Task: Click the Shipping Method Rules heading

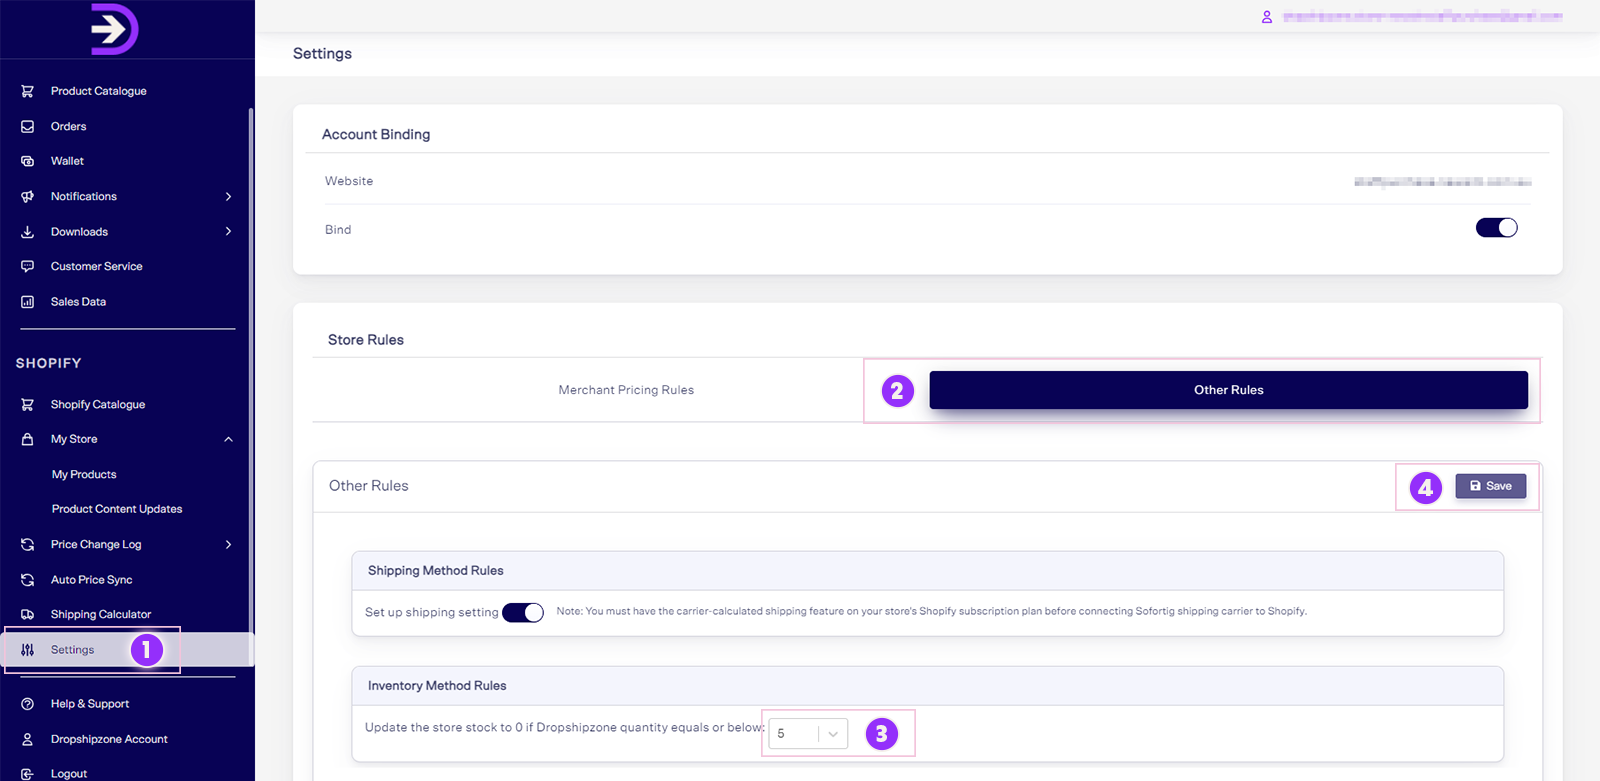Action: (x=436, y=571)
